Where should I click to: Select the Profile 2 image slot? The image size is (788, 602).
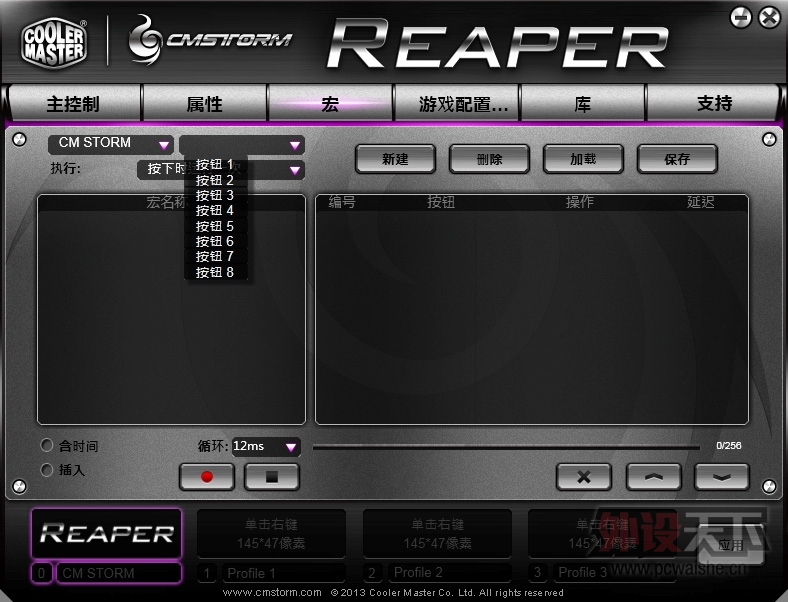[x=437, y=534]
